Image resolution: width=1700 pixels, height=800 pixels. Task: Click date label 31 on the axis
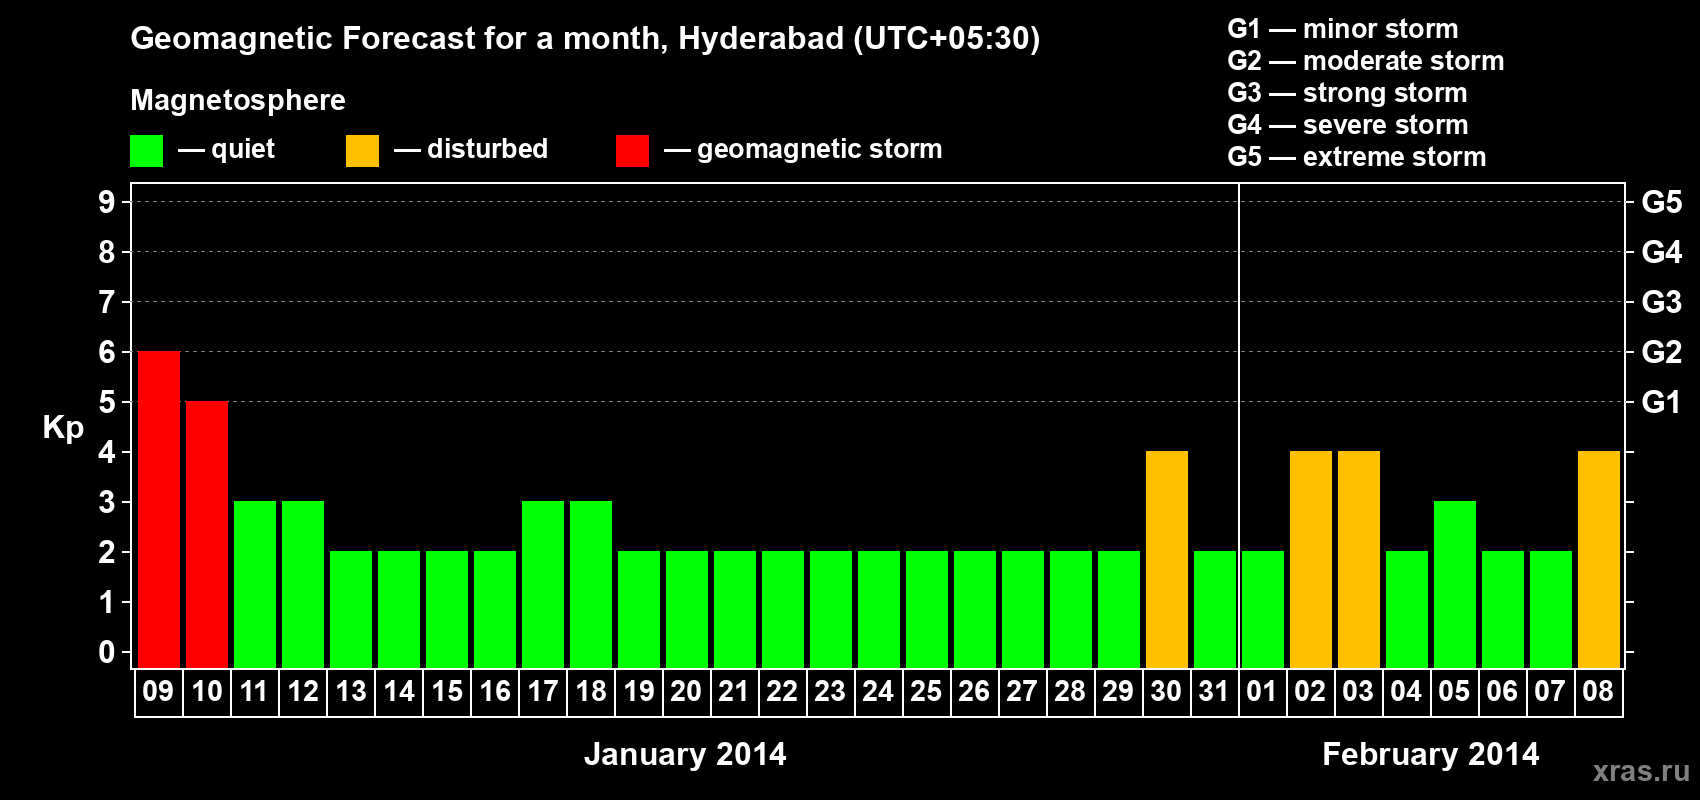point(1214,692)
